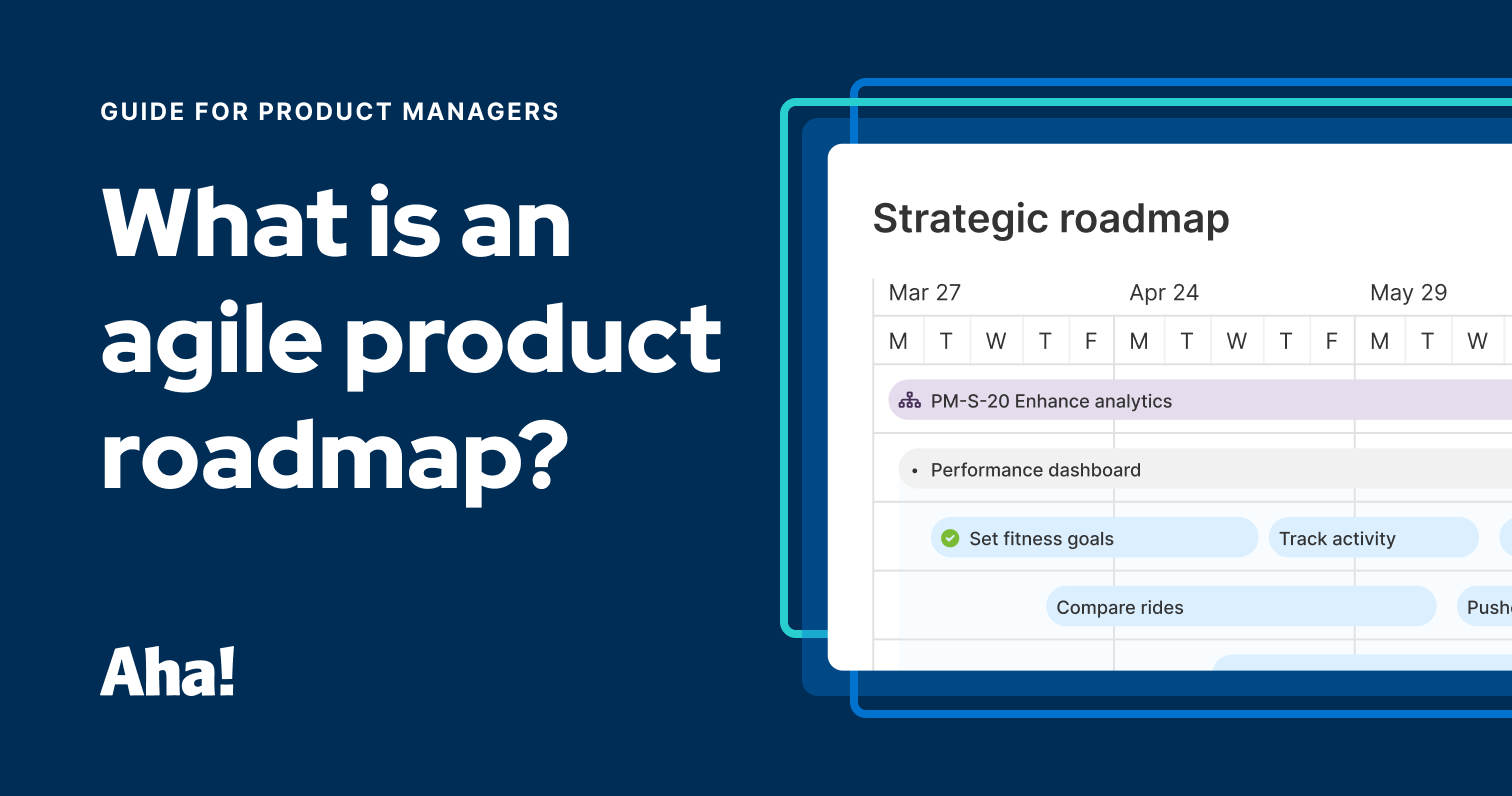The image size is (1512, 796).
Task: Select the green completed checkmark on Set fitness goals
Action: tap(949, 538)
